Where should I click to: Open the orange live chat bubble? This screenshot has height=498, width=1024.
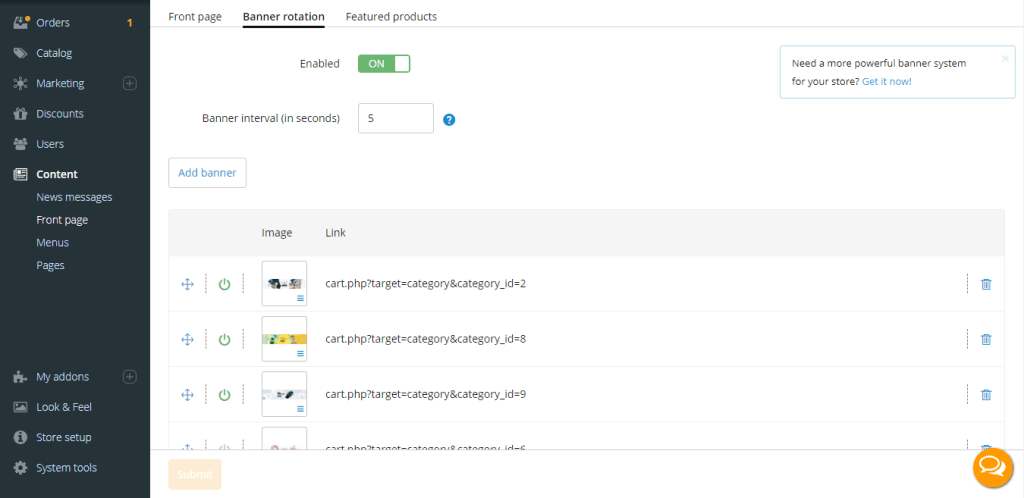[993, 467]
